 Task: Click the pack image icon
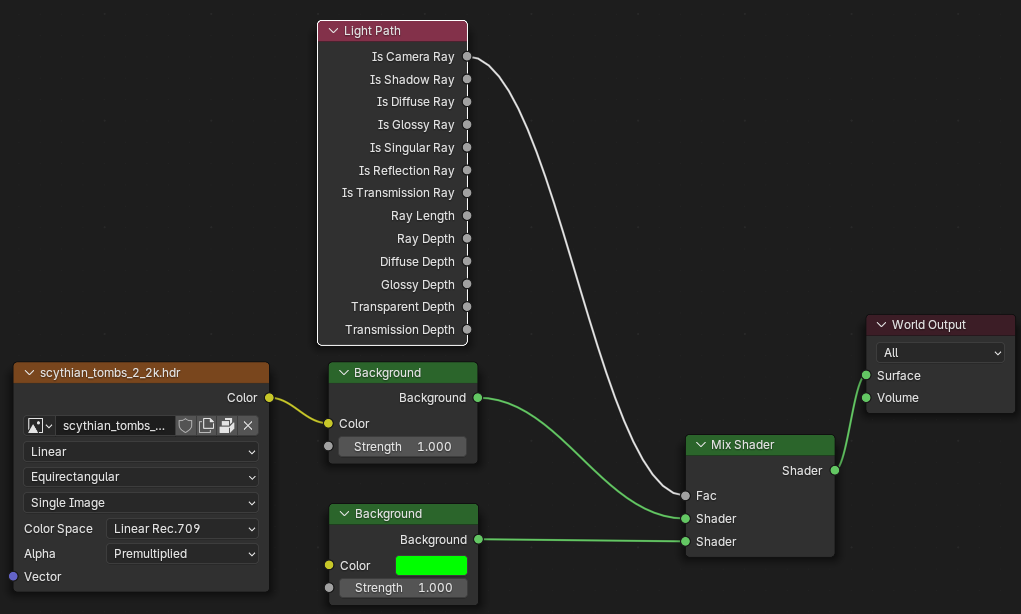pos(227,426)
